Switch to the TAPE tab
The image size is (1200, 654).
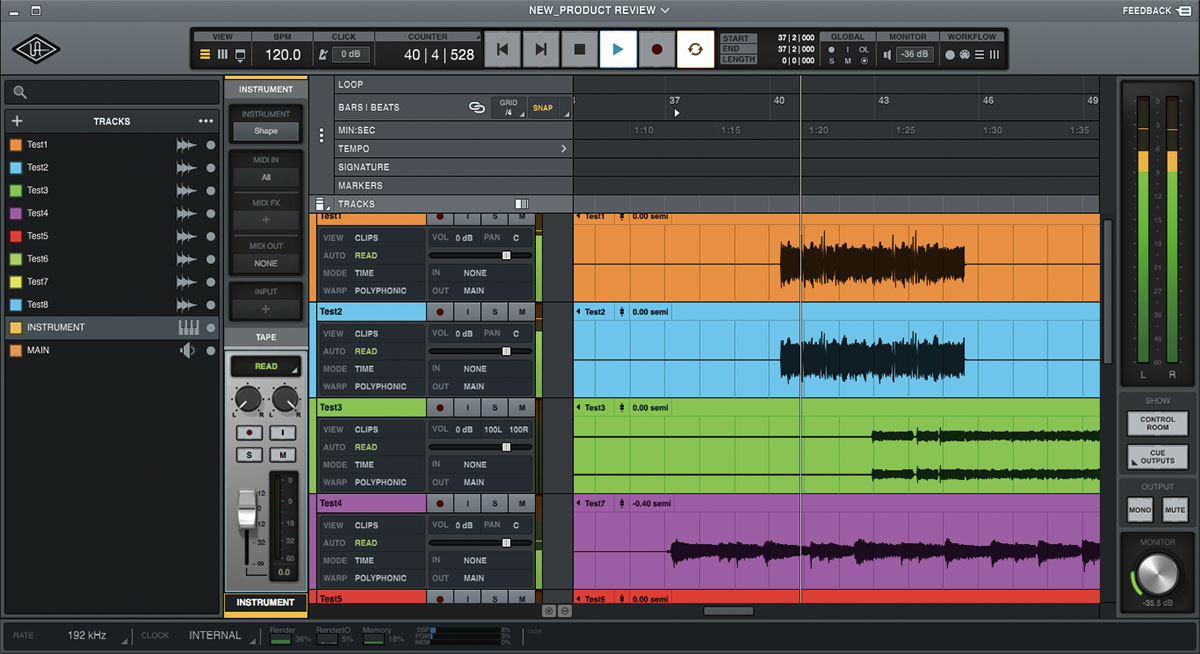pos(265,336)
